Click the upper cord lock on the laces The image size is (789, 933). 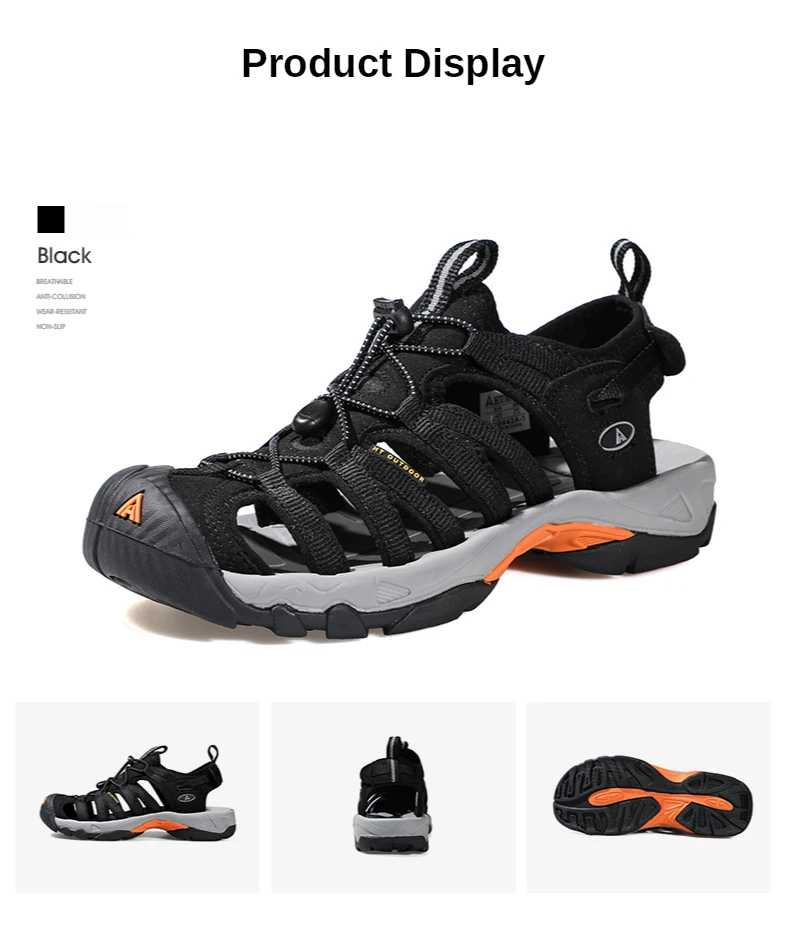(390, 315)
